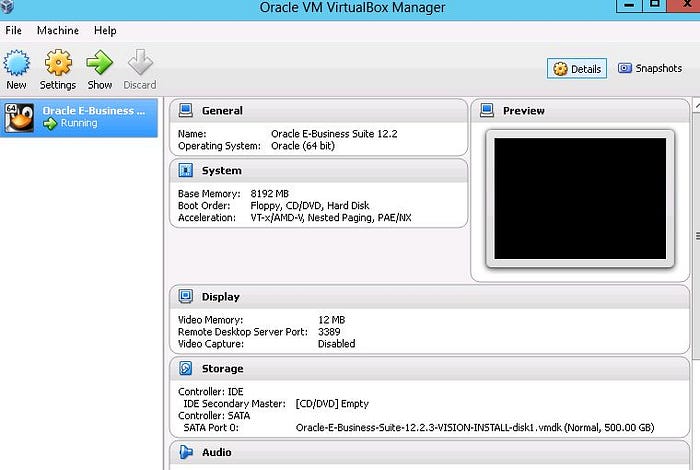This screenshot has width=700, height=470.
Task: Click the General section monitor icon
Action: point(185,110)
